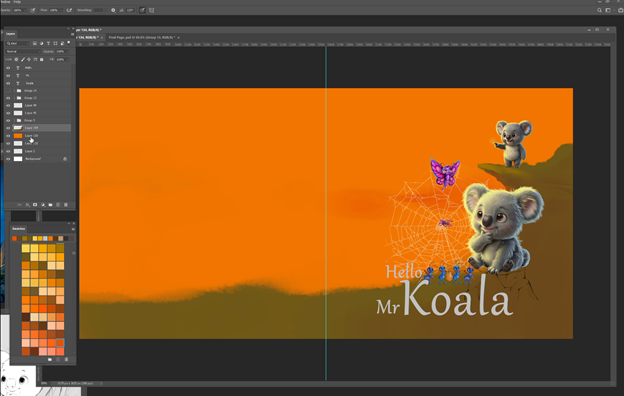Filter layers by type layers icon
The image size is (624, 396).
point(48,43)
